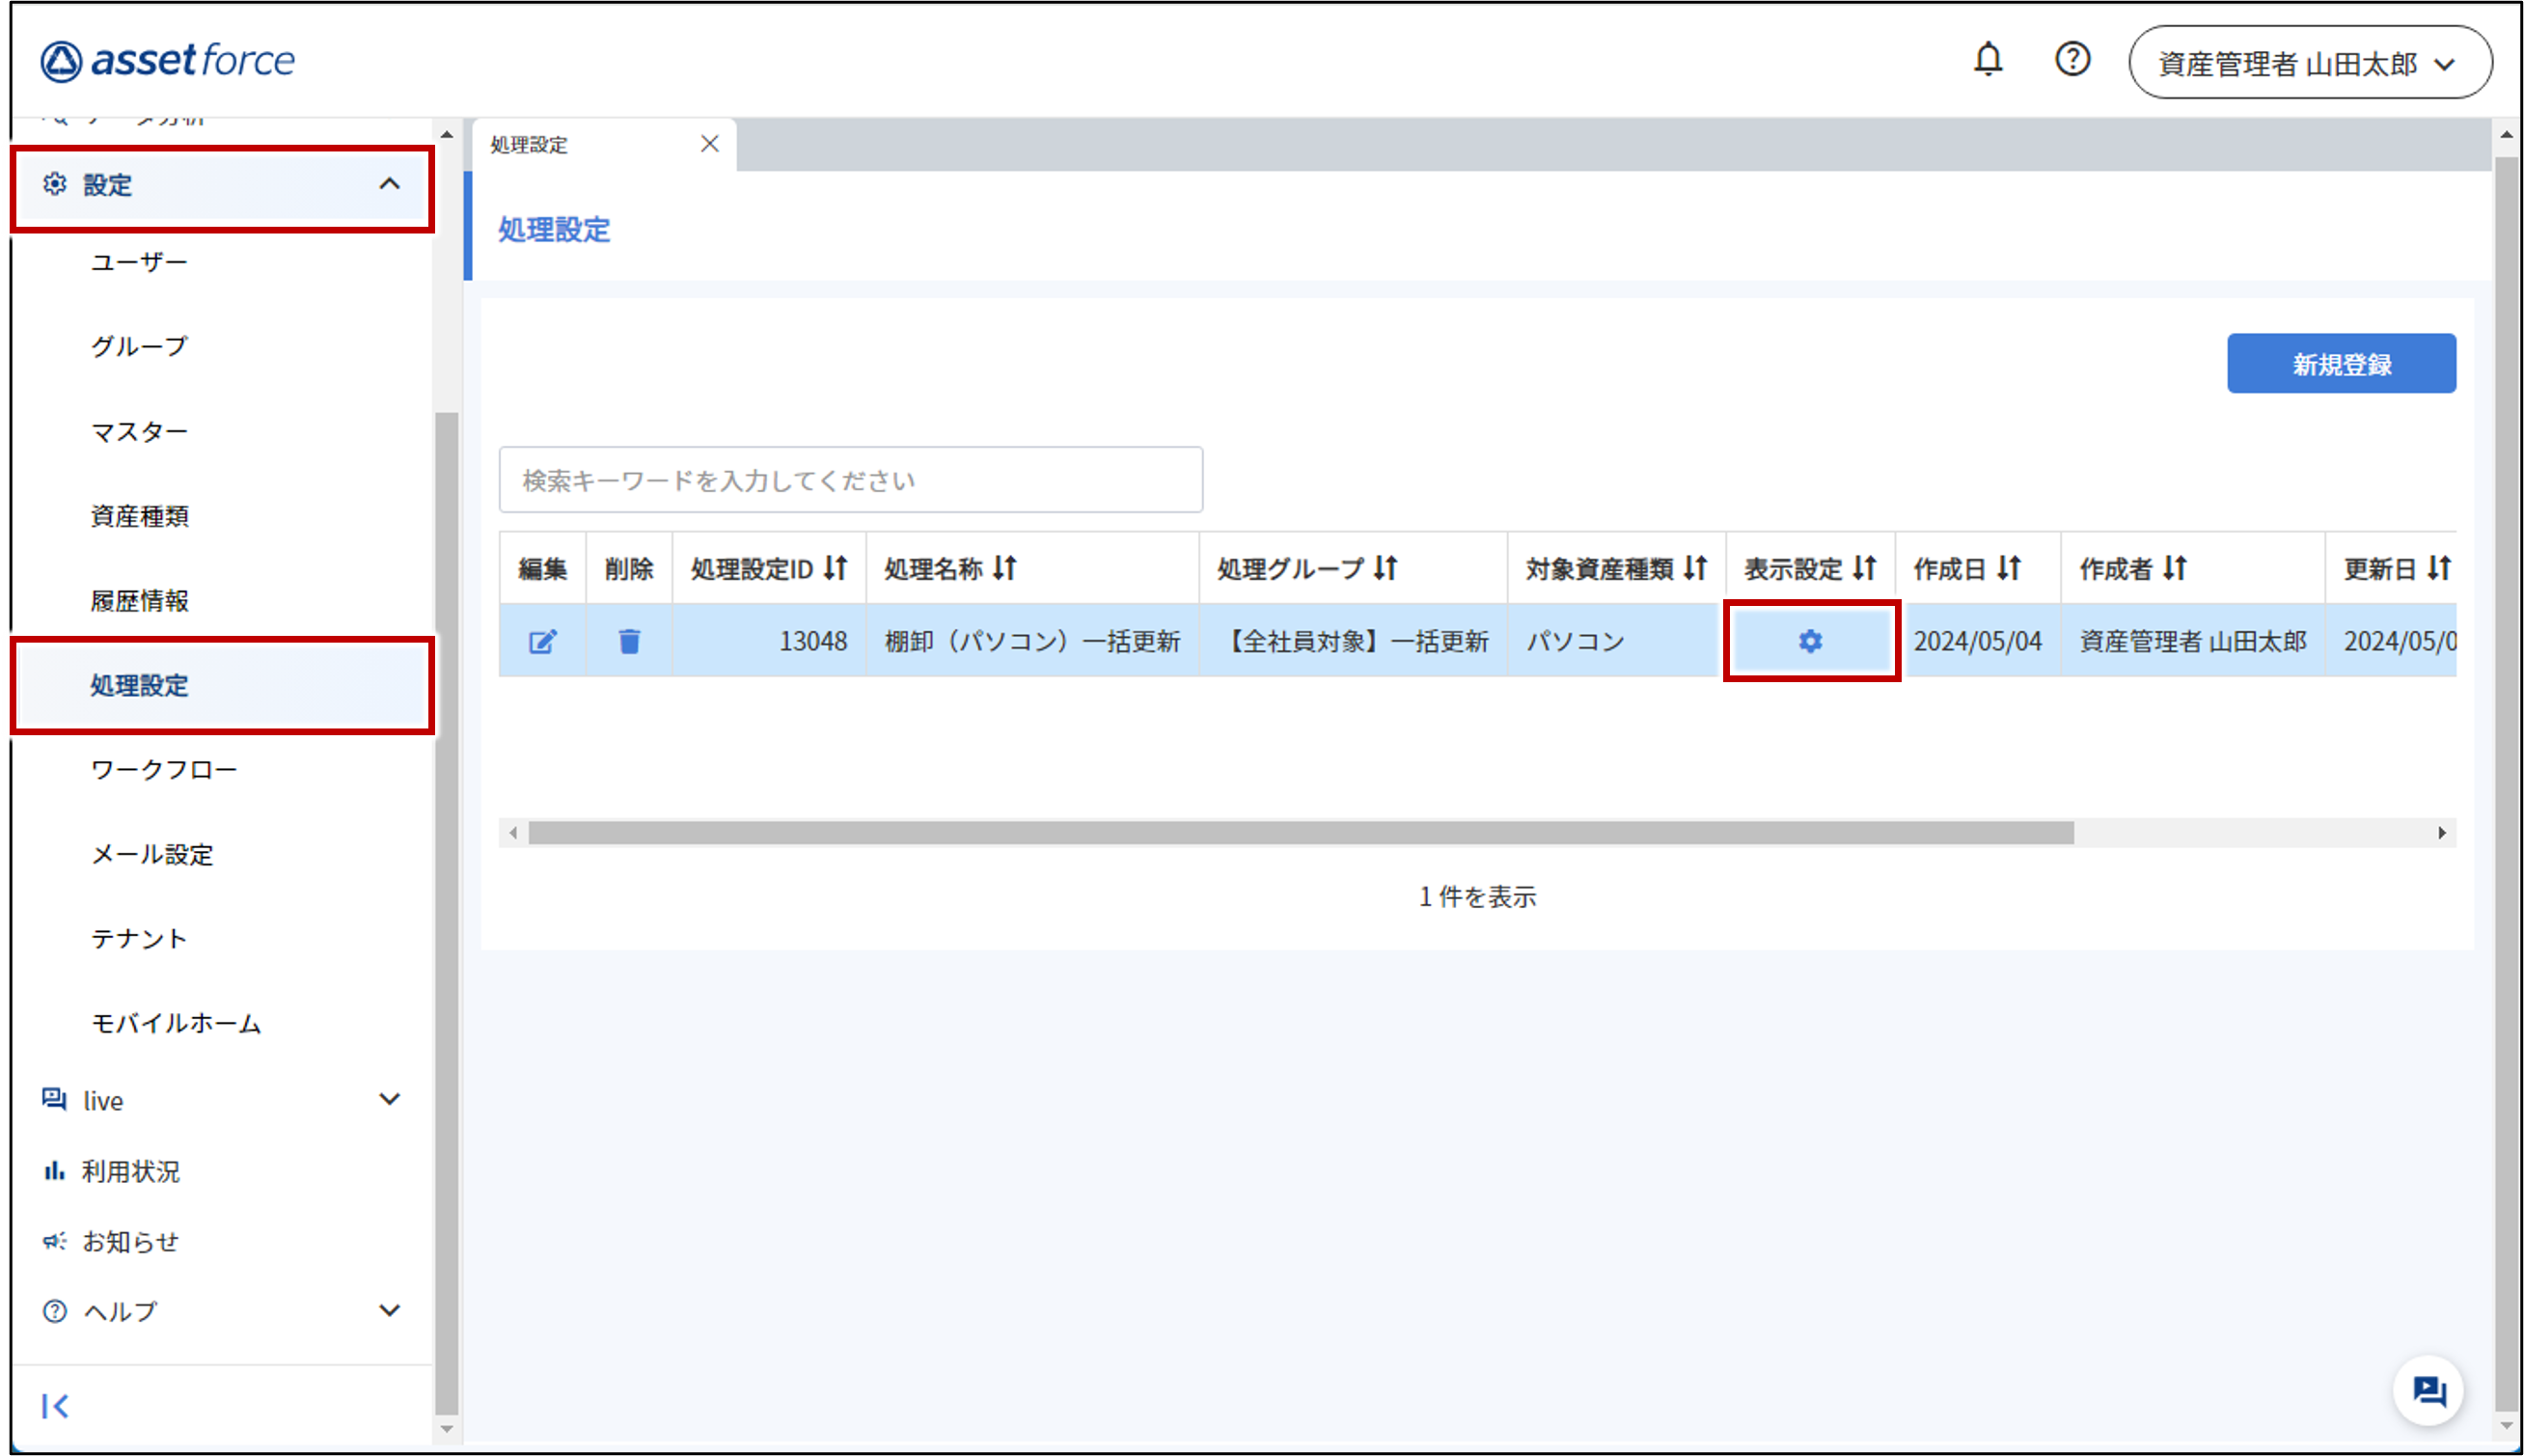The height and width of the screenshot is (1456, 2524).
Task: Open the chat bubble widget
Action: pos(2429,1391)
